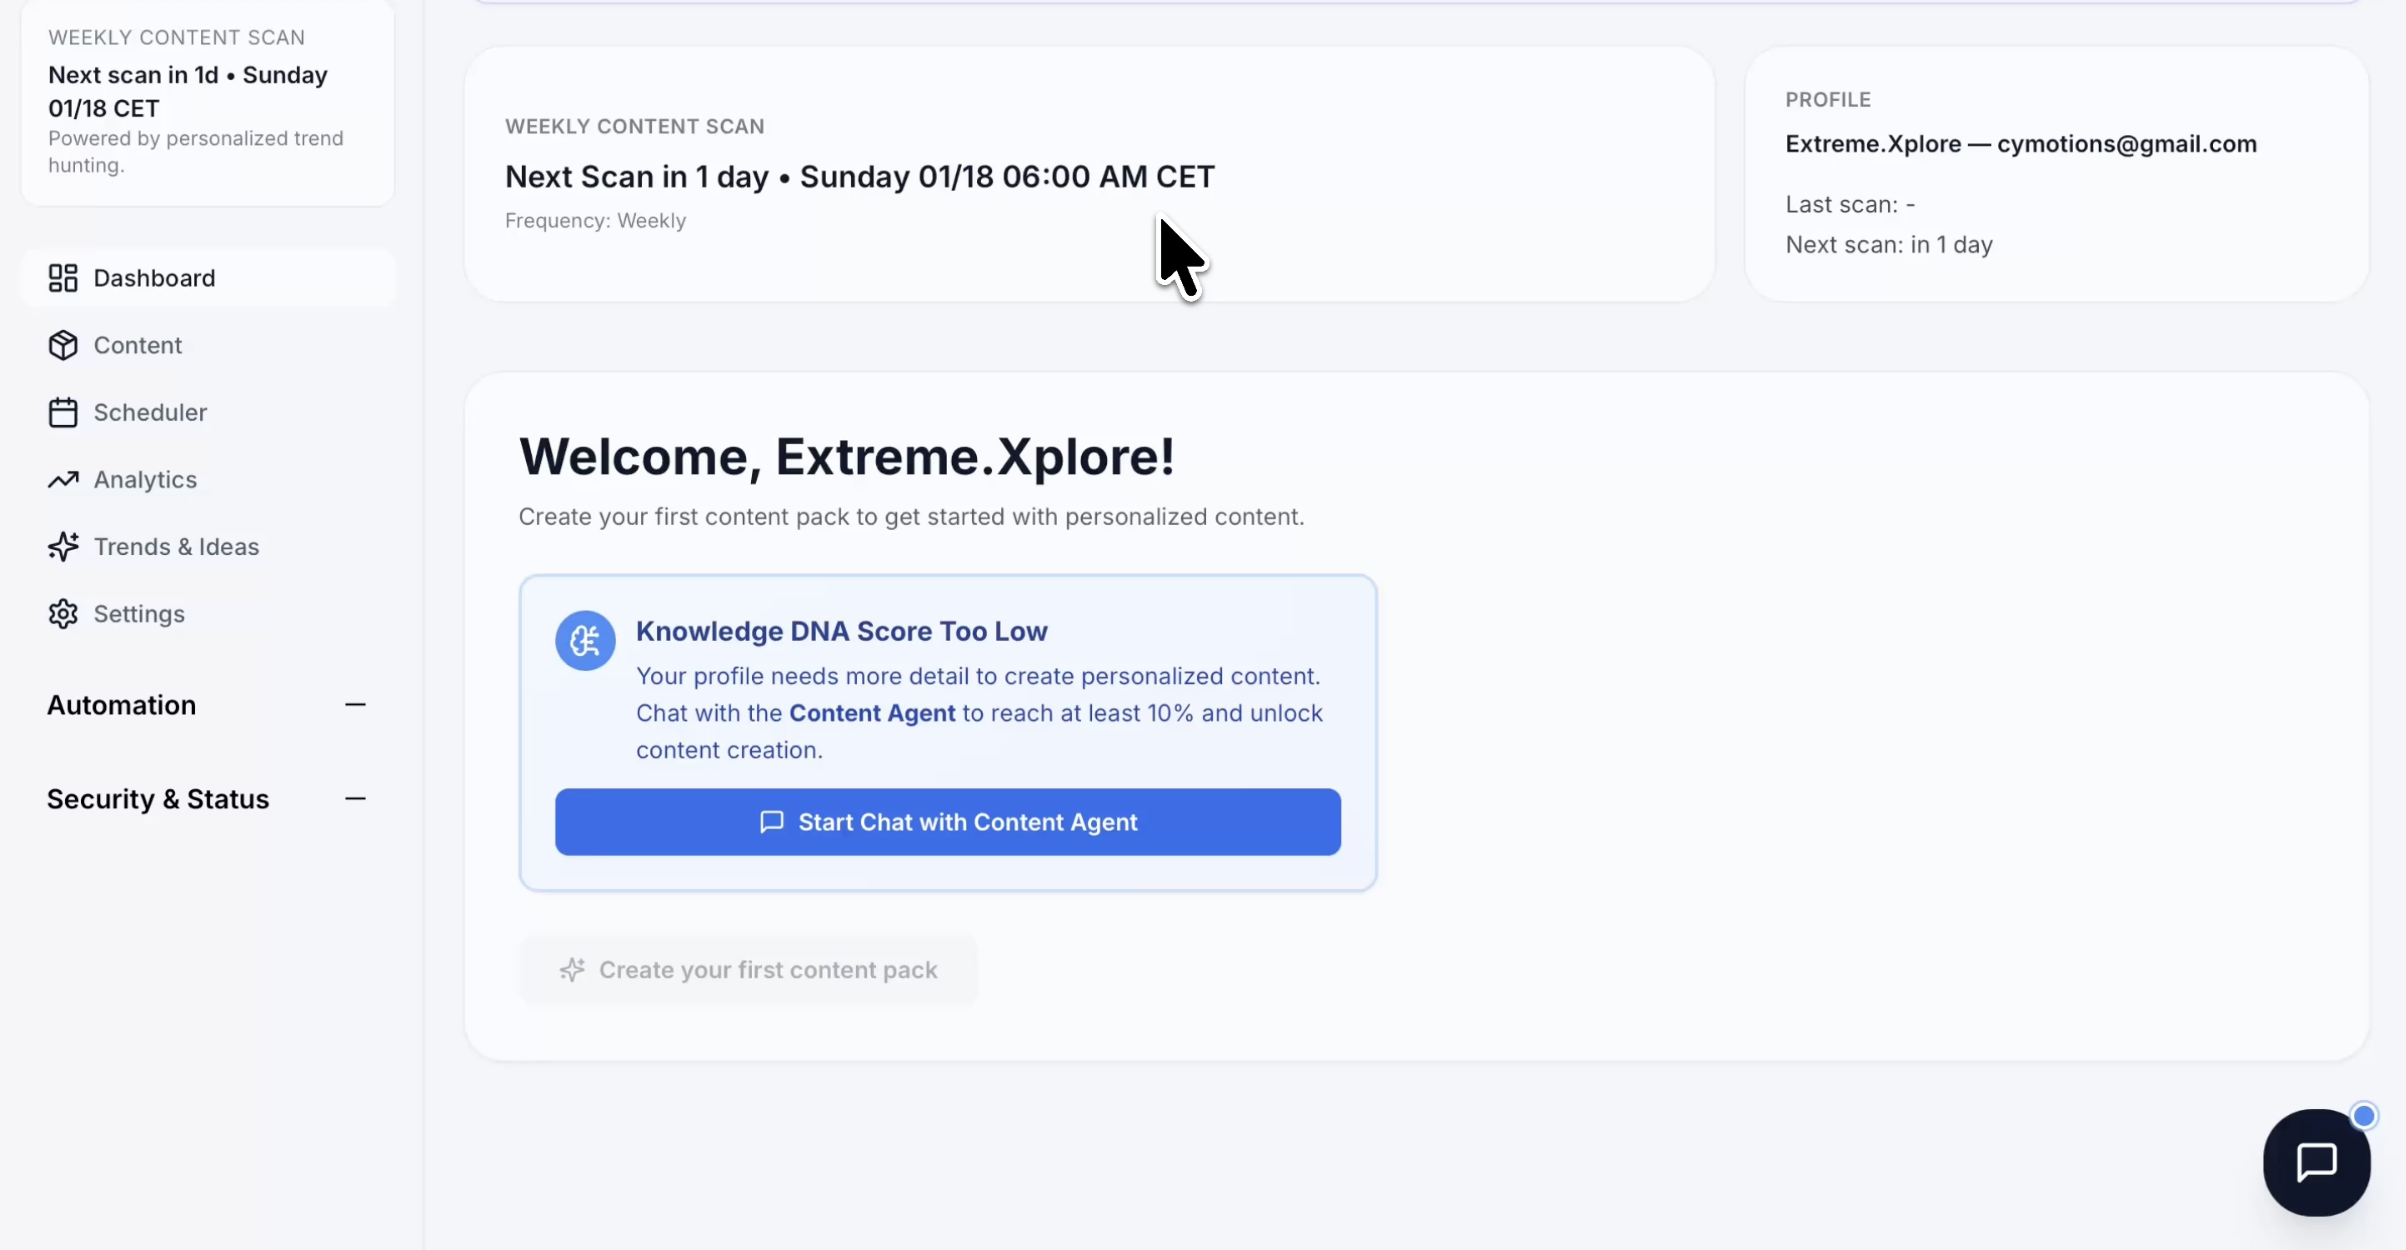Collapse the Automation section
The image size is (2406, 1250).
click(x=355, y=705)
